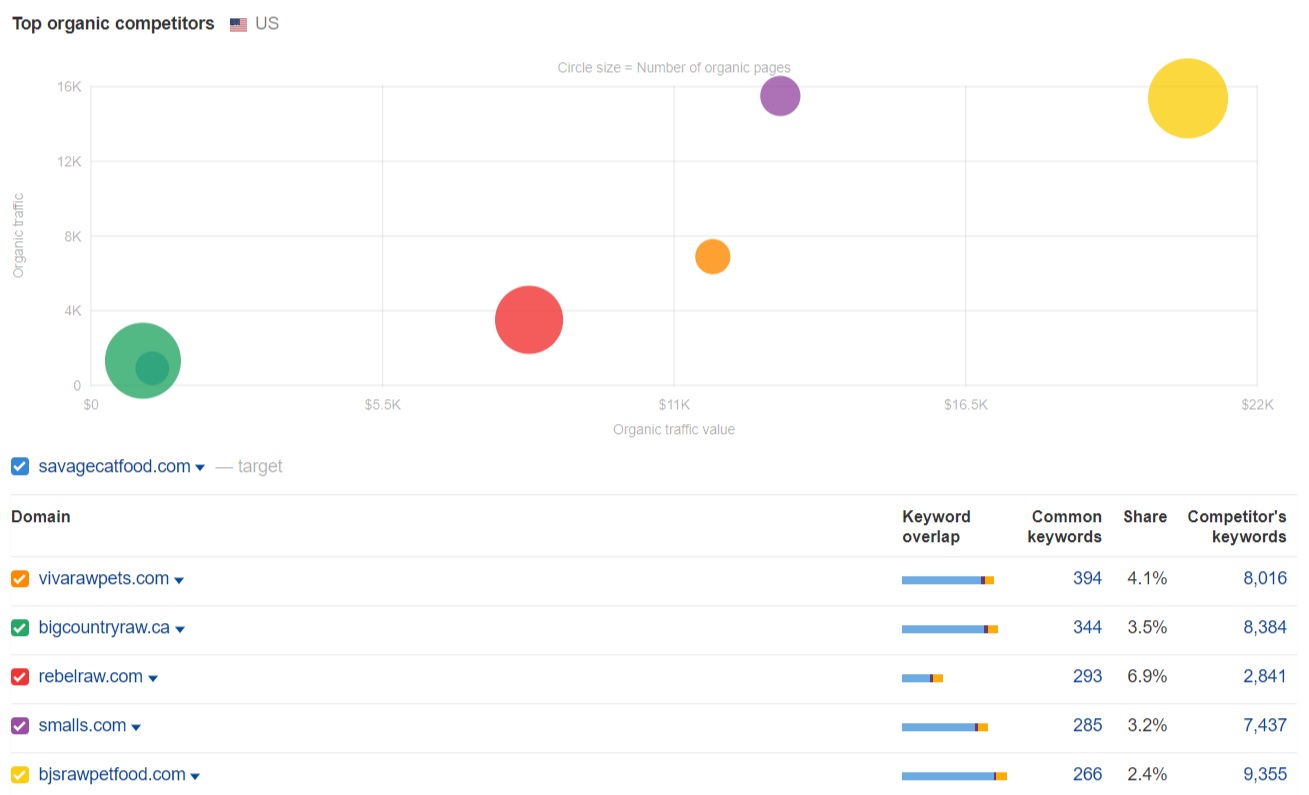Expand the savagecatfood.com dropdown arrow
The width and height of the screenshot is (1309, 795).
tap(200, 468)
